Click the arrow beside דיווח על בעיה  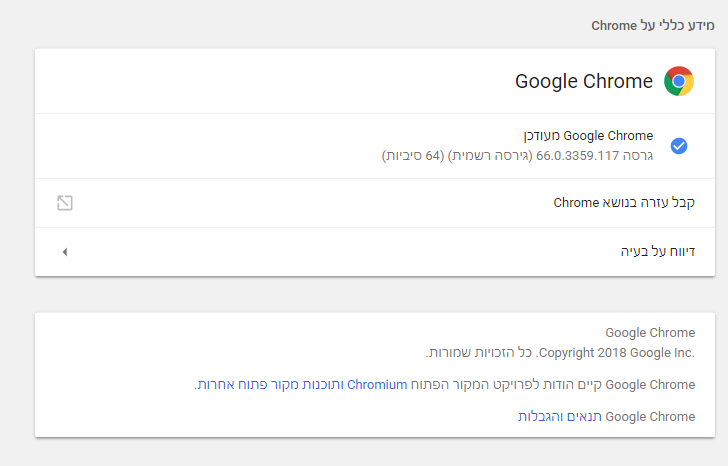click(x=65, y=252)
